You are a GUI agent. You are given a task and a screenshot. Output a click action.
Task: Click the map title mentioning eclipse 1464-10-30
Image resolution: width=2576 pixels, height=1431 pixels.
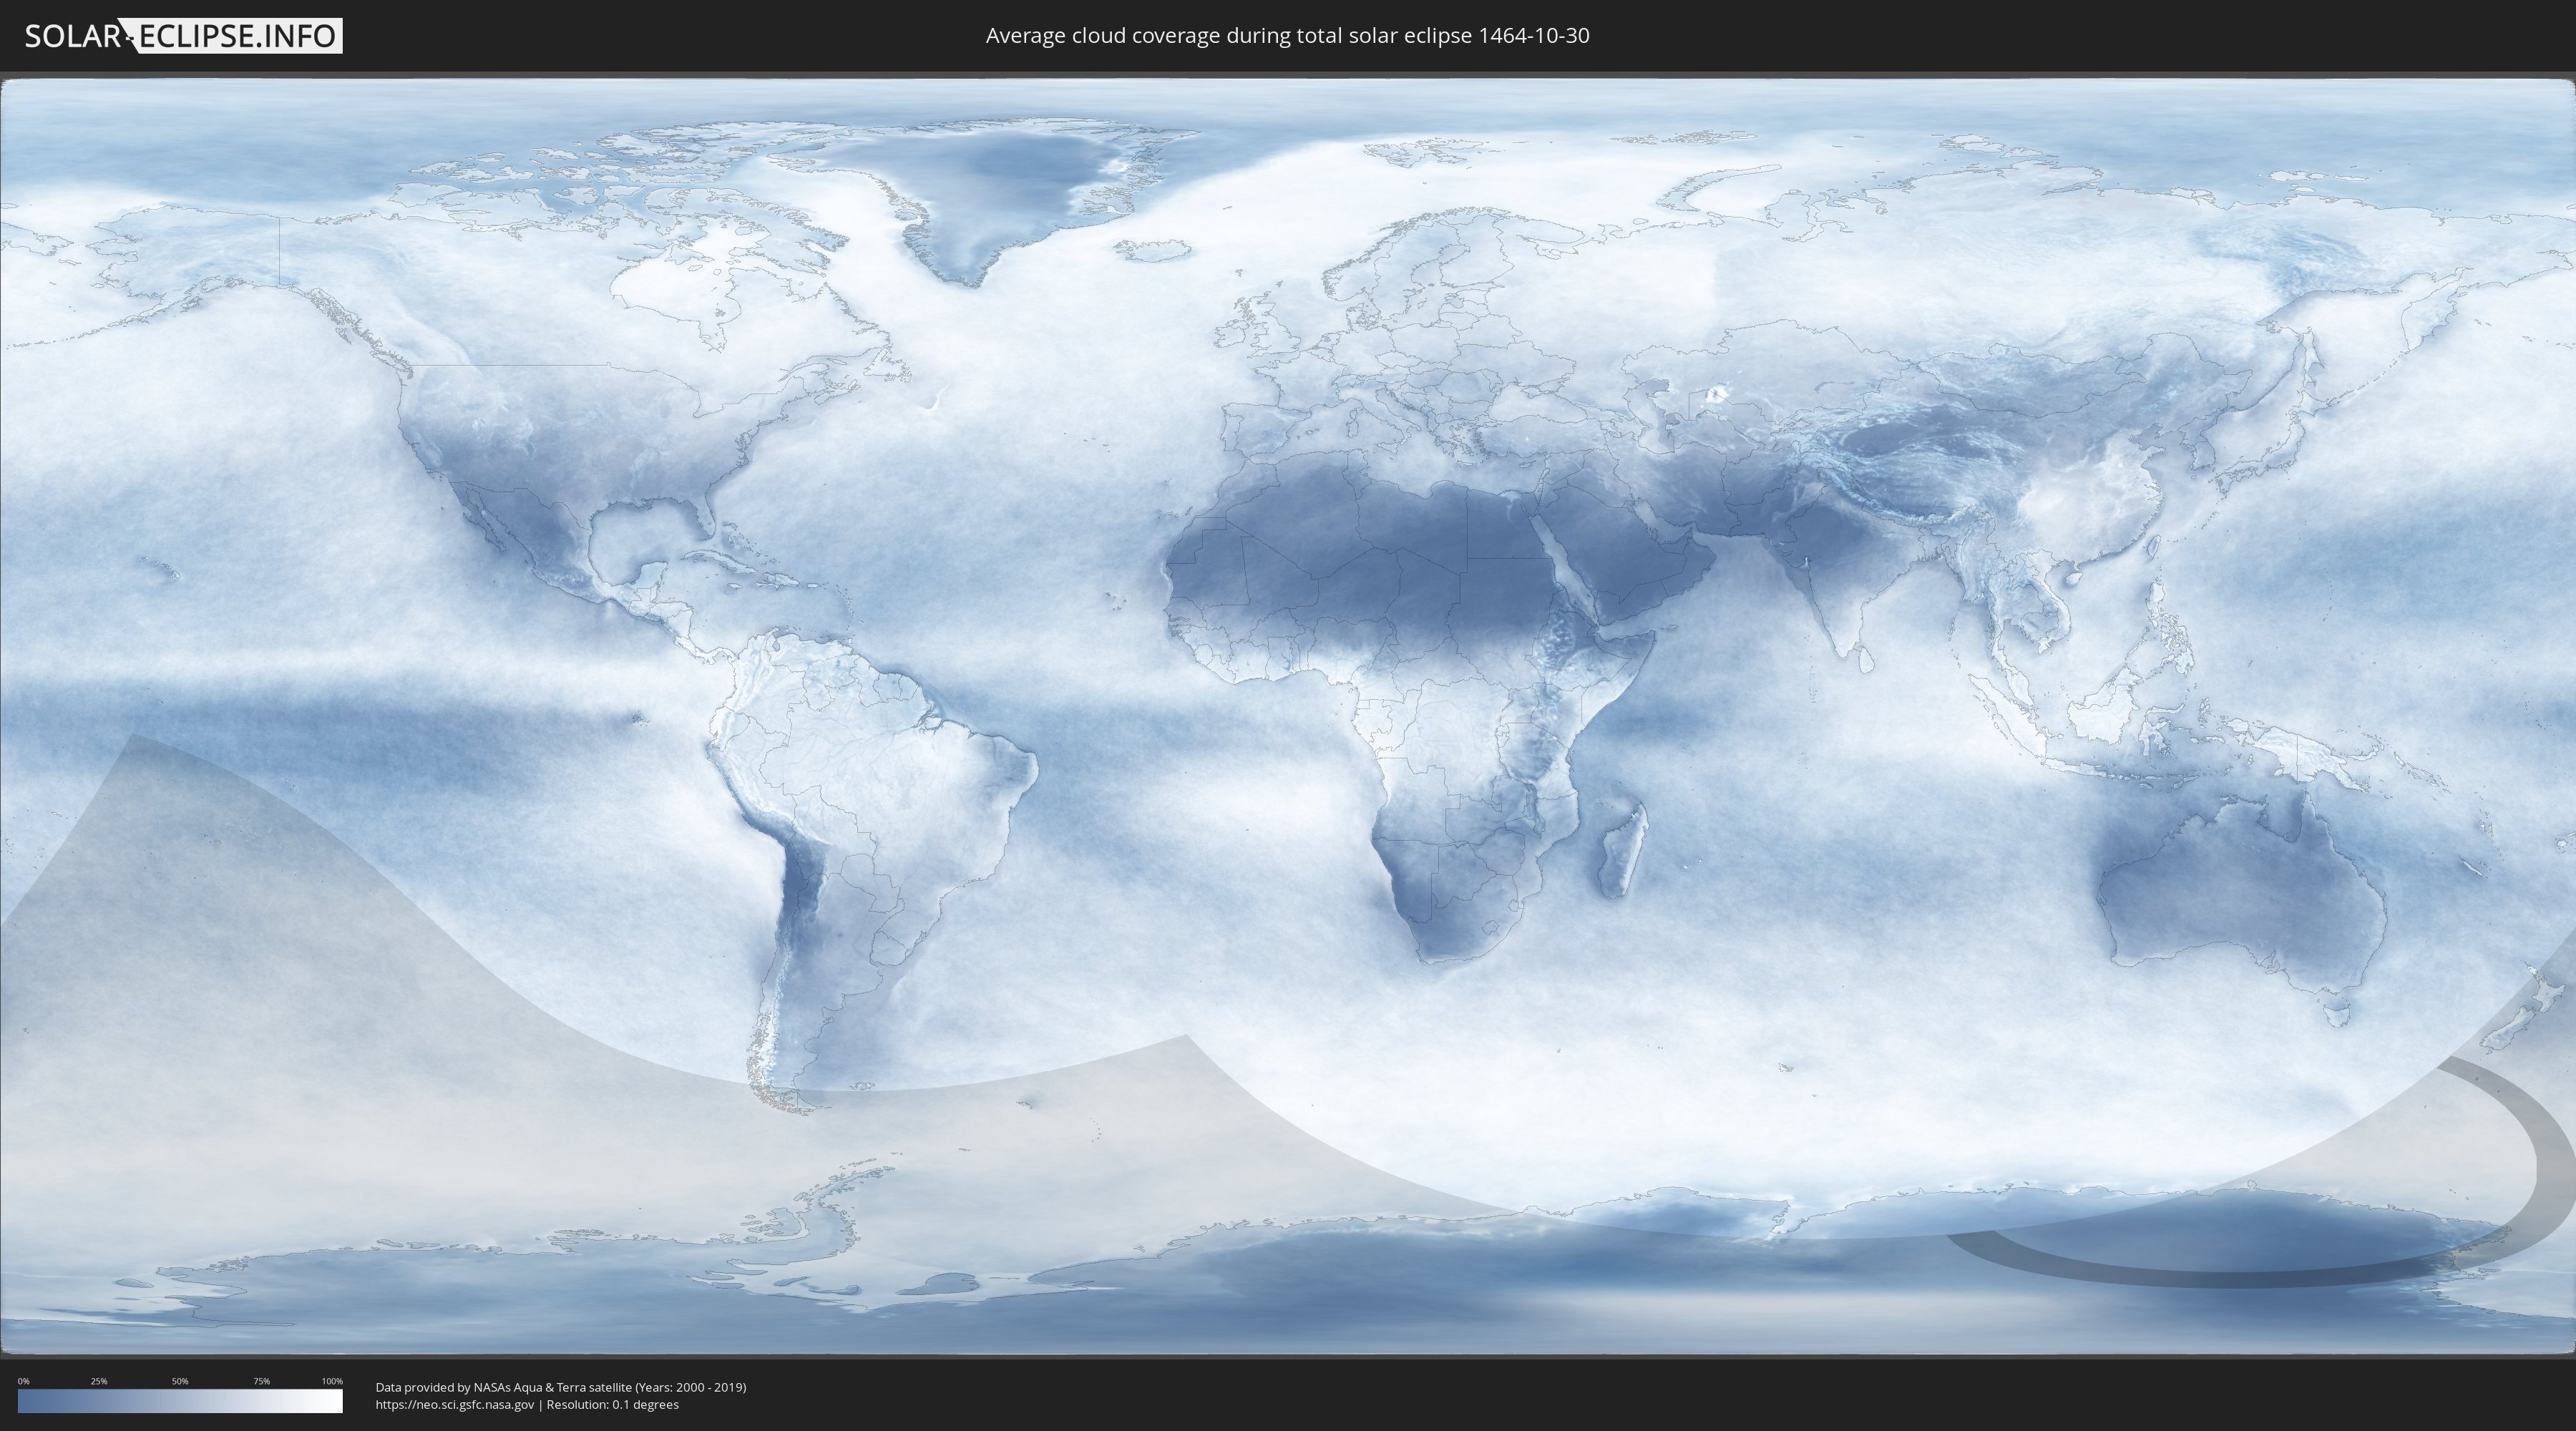(x=1287, y=36)
